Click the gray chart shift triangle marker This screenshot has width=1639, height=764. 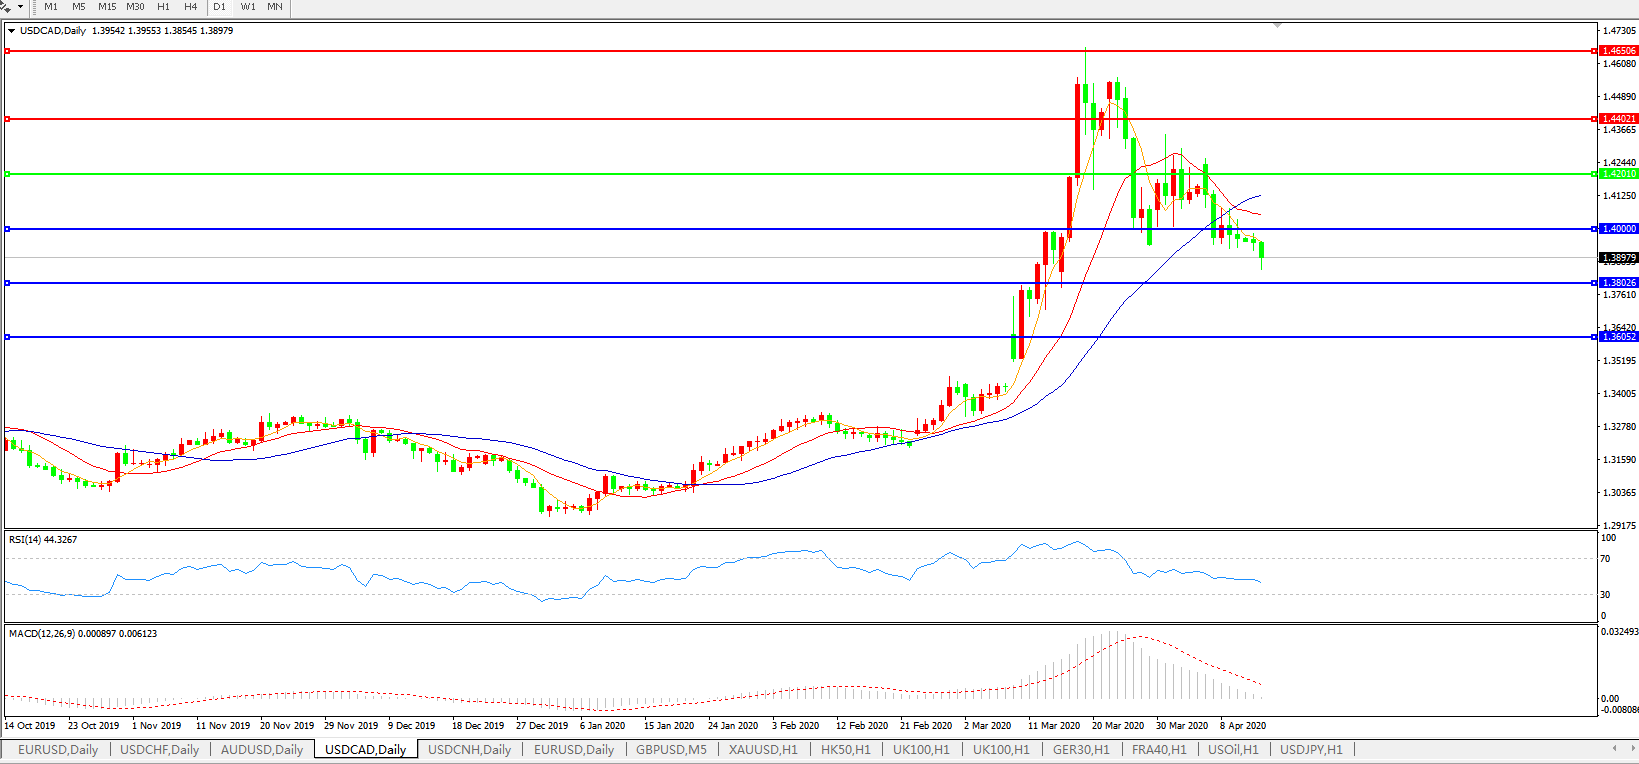1277,25
